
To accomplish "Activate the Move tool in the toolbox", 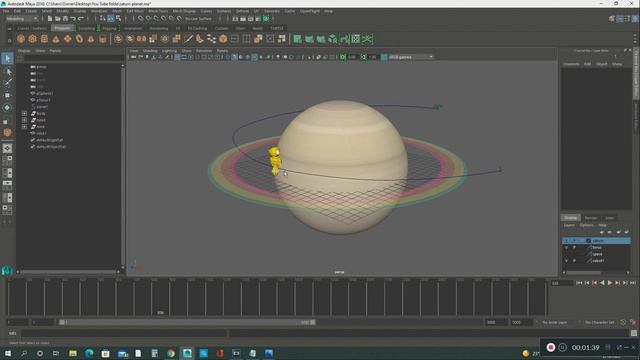I will tap(7, 95).
